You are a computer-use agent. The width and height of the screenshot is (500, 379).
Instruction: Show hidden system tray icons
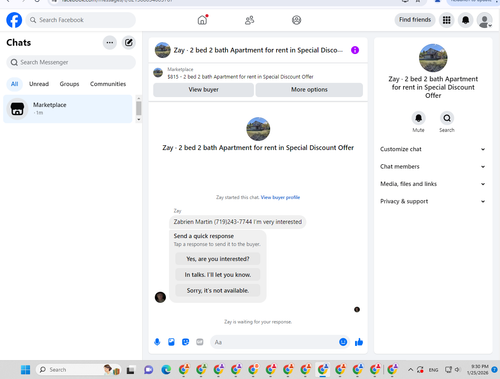pos(411,370)
